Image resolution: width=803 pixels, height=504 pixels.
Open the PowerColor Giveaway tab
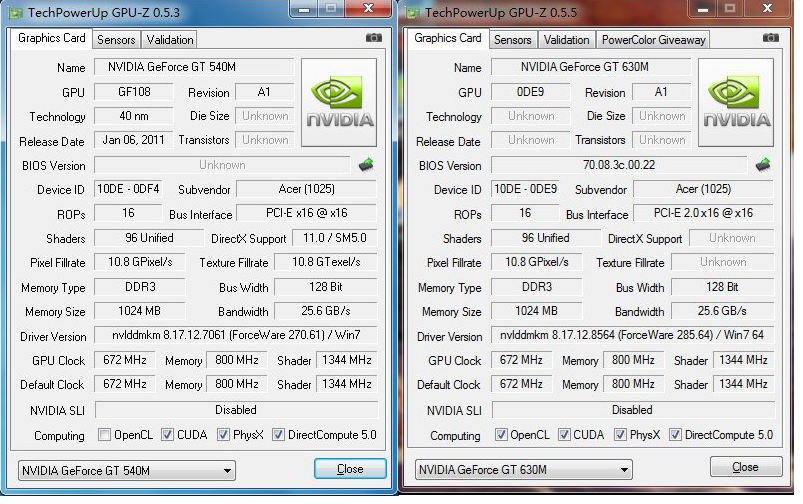point(653,40)
